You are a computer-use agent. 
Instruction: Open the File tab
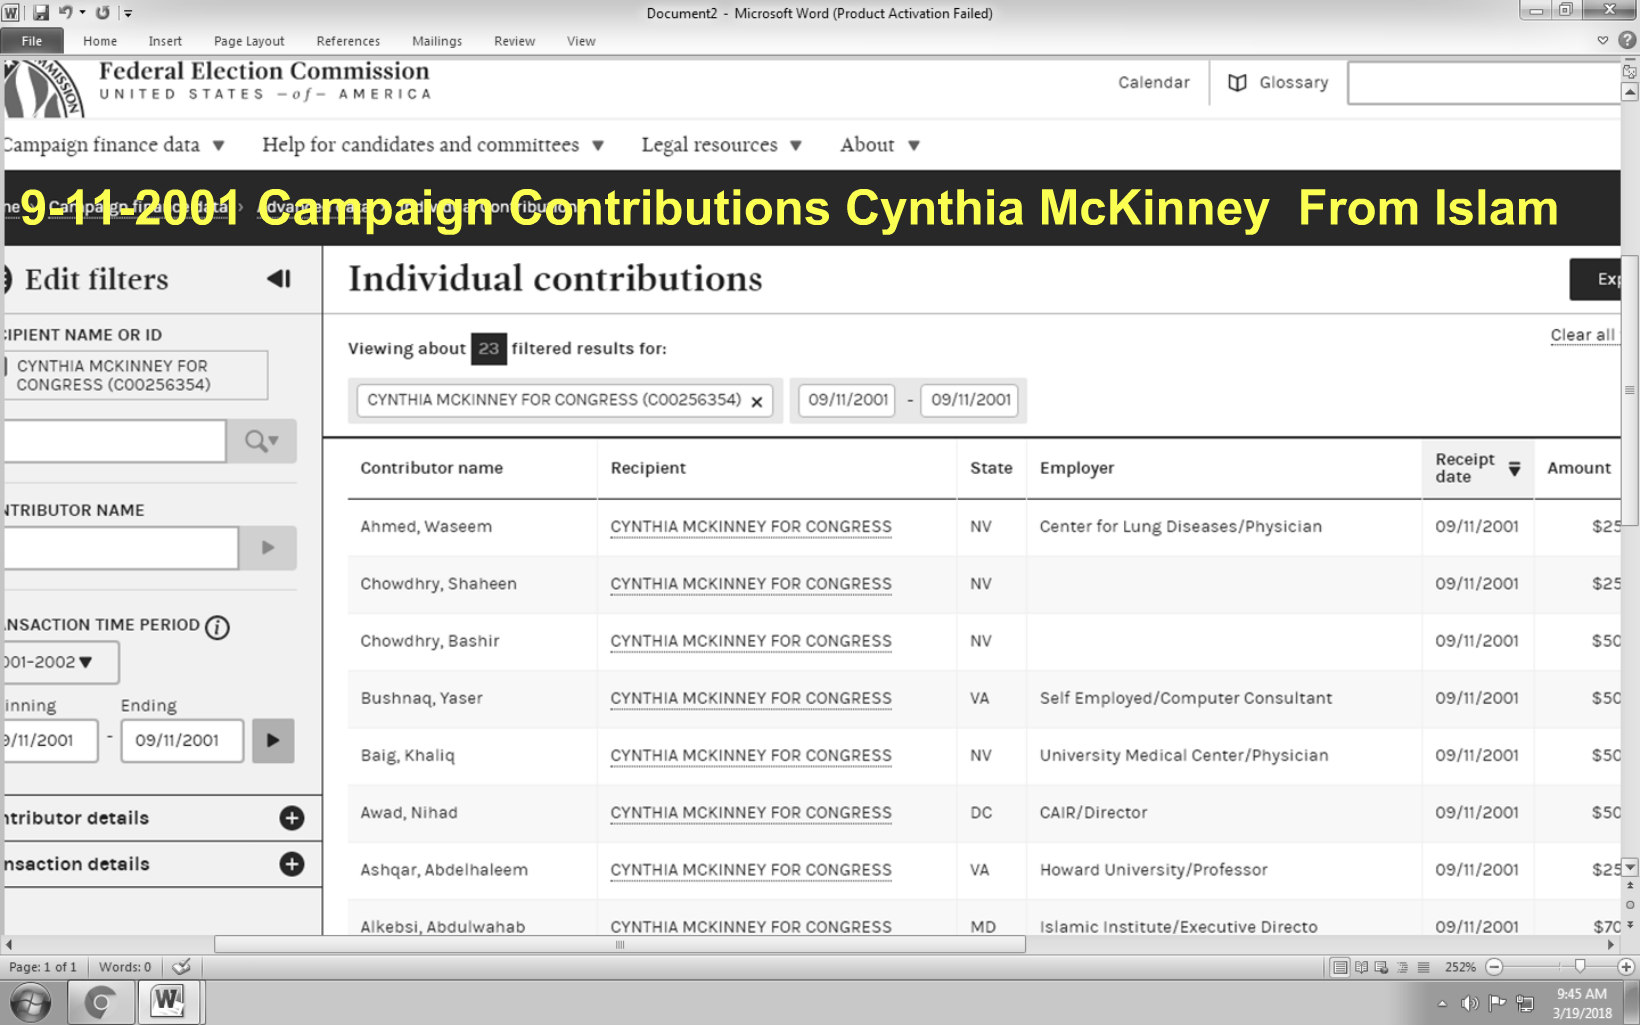[32, 41]
